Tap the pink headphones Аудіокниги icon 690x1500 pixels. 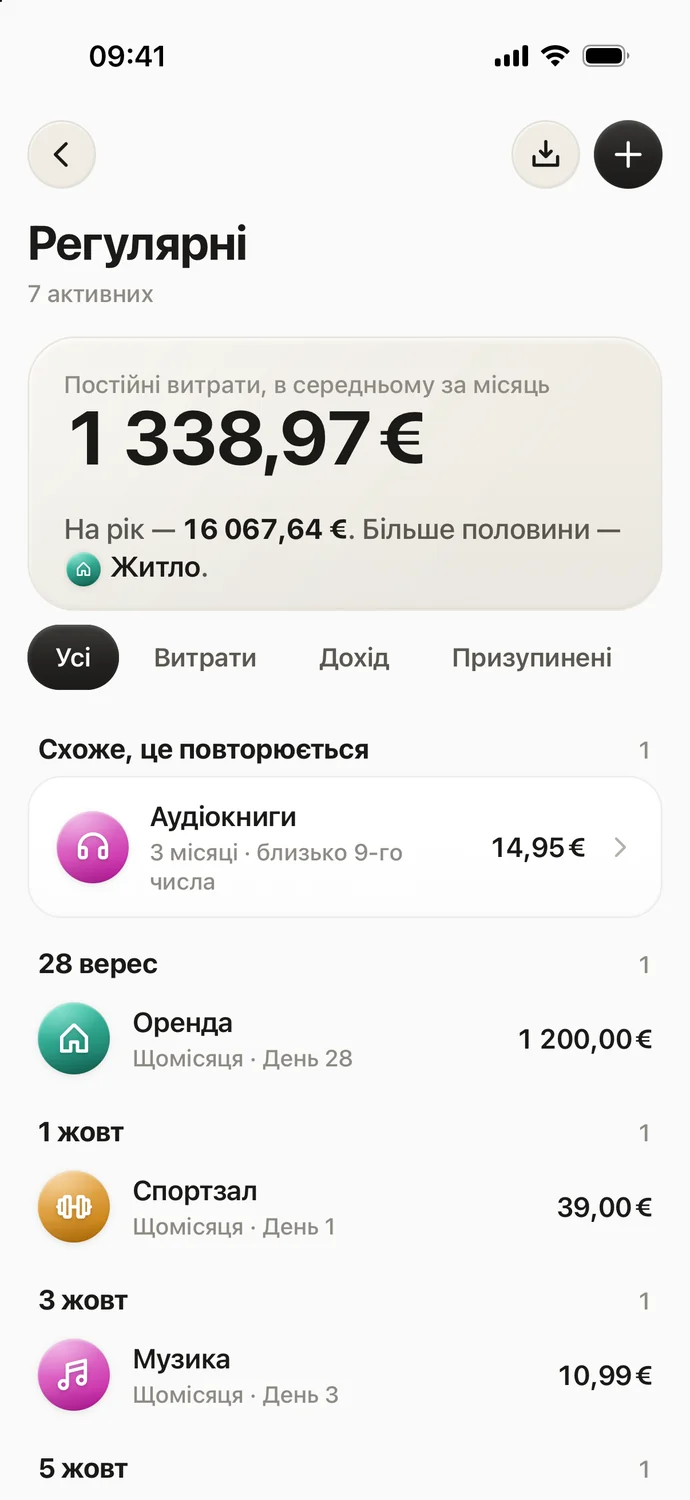93,848
